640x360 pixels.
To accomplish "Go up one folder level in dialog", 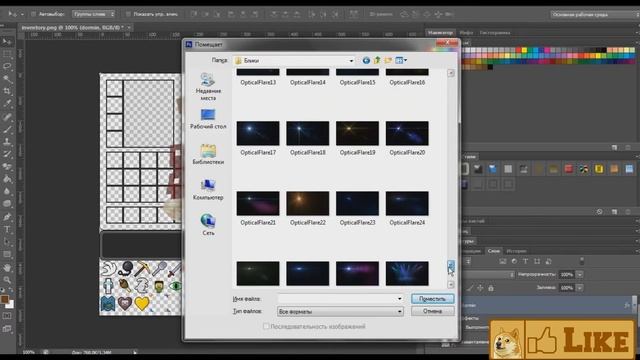I will click(x=377, y=60).
